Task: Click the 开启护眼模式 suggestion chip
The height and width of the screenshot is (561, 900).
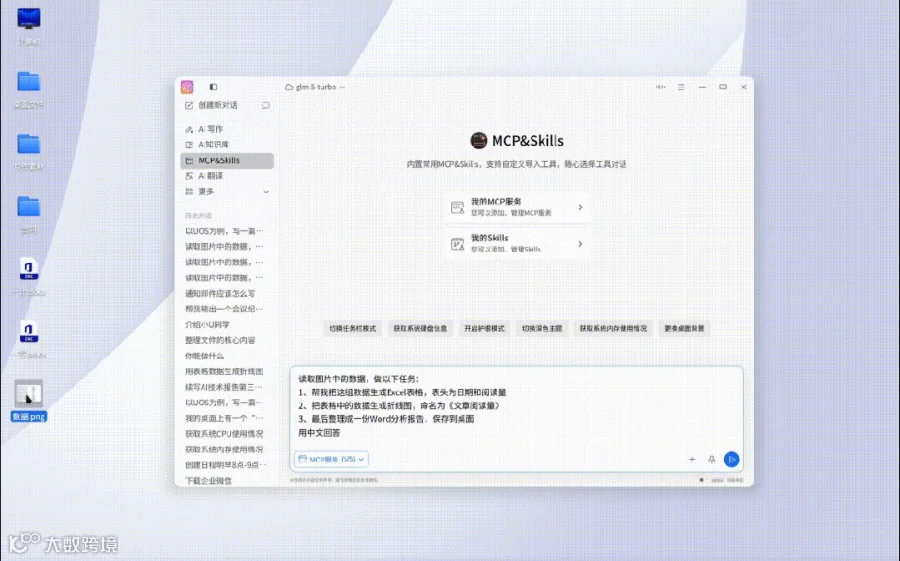Action: 484,328
